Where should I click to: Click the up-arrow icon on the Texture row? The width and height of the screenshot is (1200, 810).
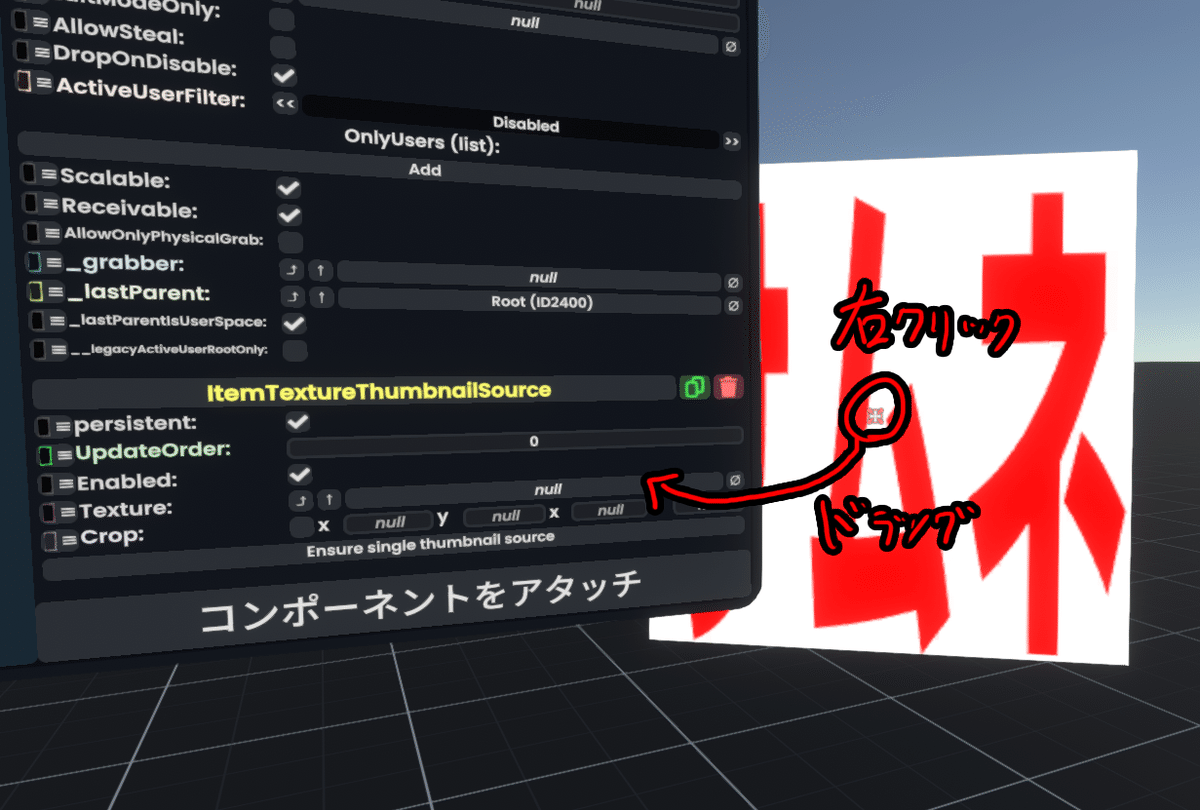coord(328,498)
